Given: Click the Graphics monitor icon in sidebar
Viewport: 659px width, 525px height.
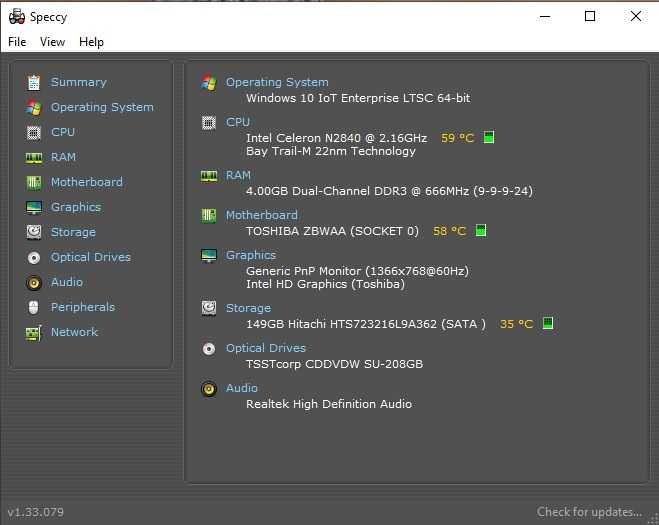Looking at the screenshot, I should pyautogui.click(x=34, y=208).
